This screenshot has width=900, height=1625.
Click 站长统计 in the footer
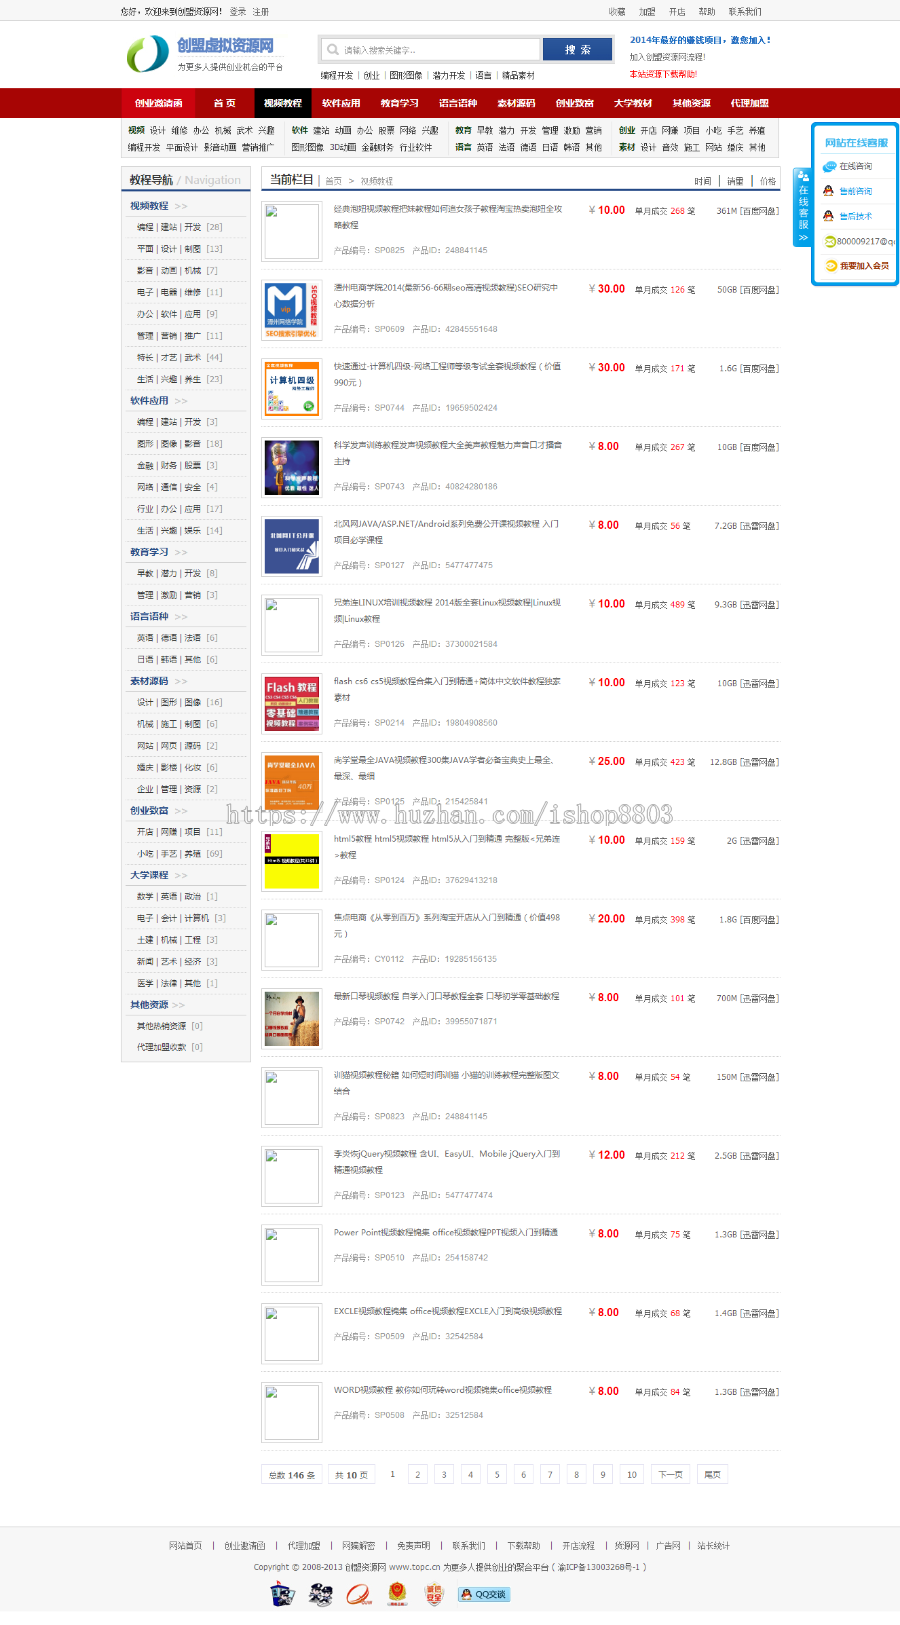tap(713, 1546)
